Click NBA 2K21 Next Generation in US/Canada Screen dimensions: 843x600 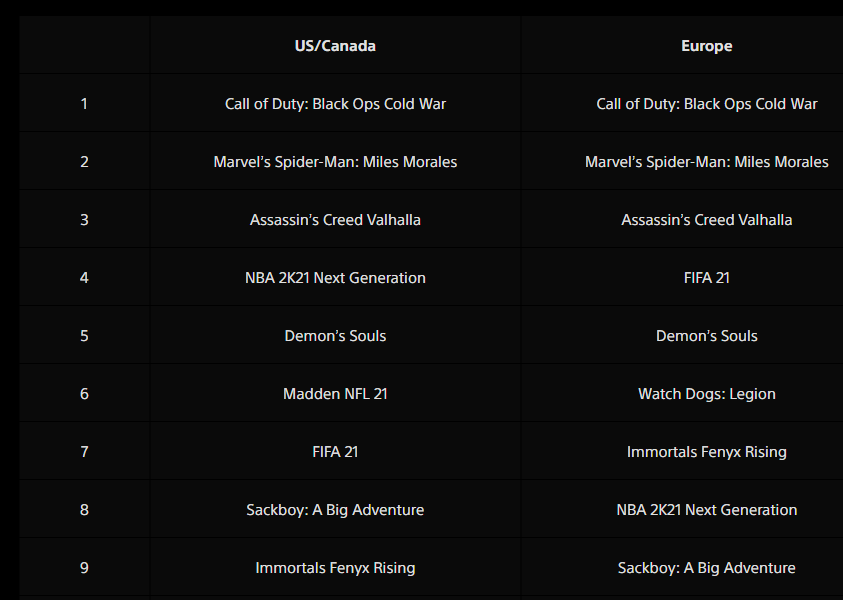[335, 278]
